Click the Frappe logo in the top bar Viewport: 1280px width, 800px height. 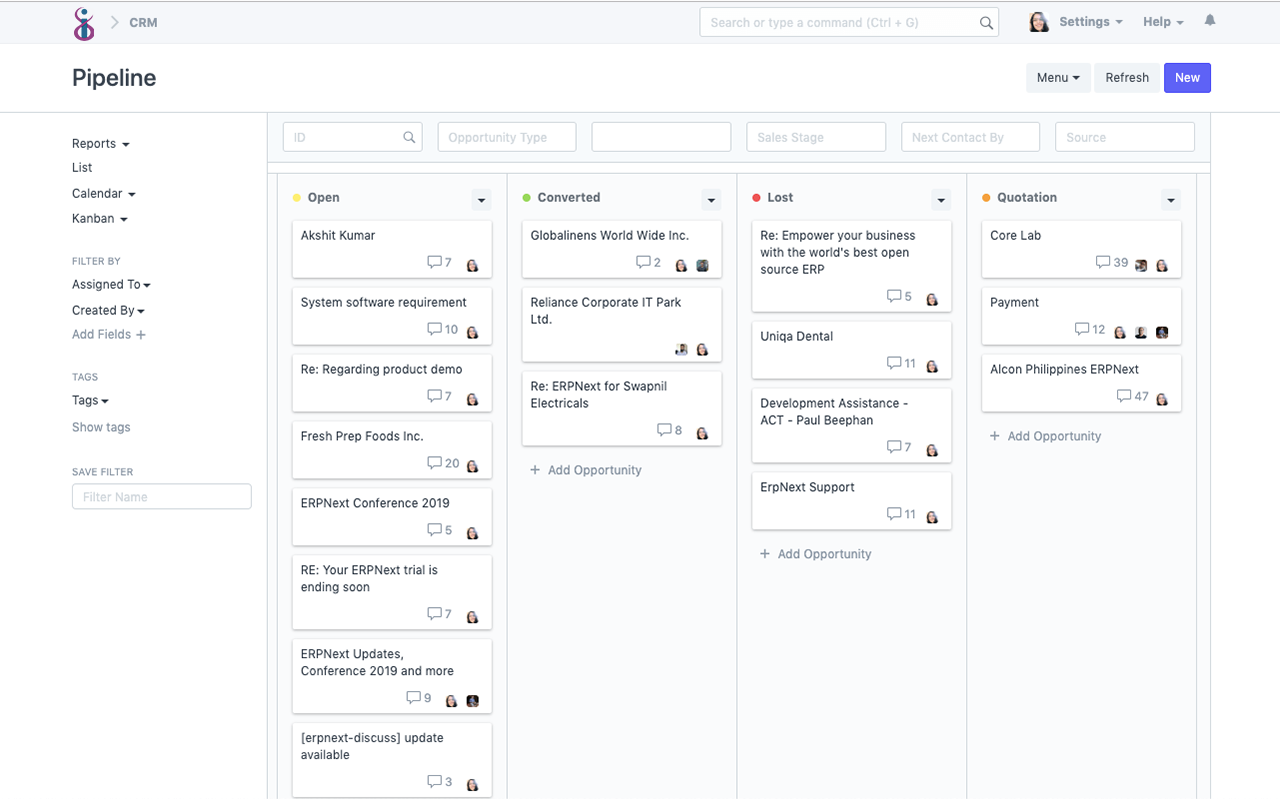pos(84,21)
